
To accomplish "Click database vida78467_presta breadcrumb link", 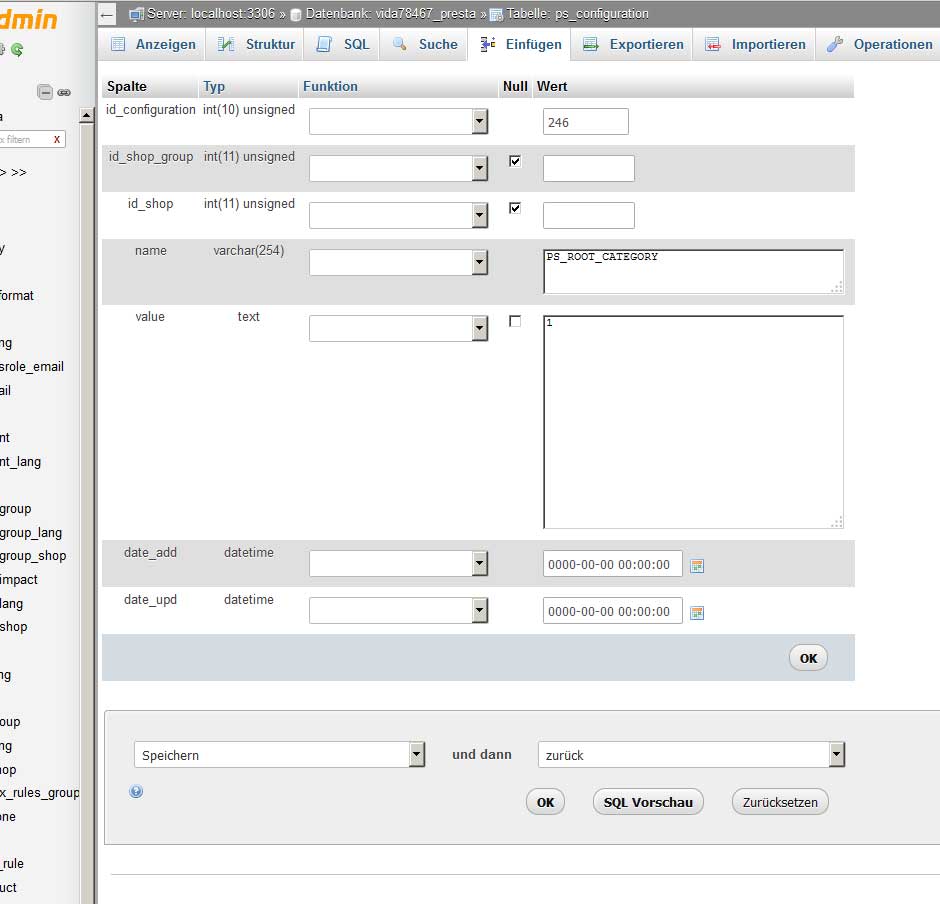I will click(x=390, y=13).
